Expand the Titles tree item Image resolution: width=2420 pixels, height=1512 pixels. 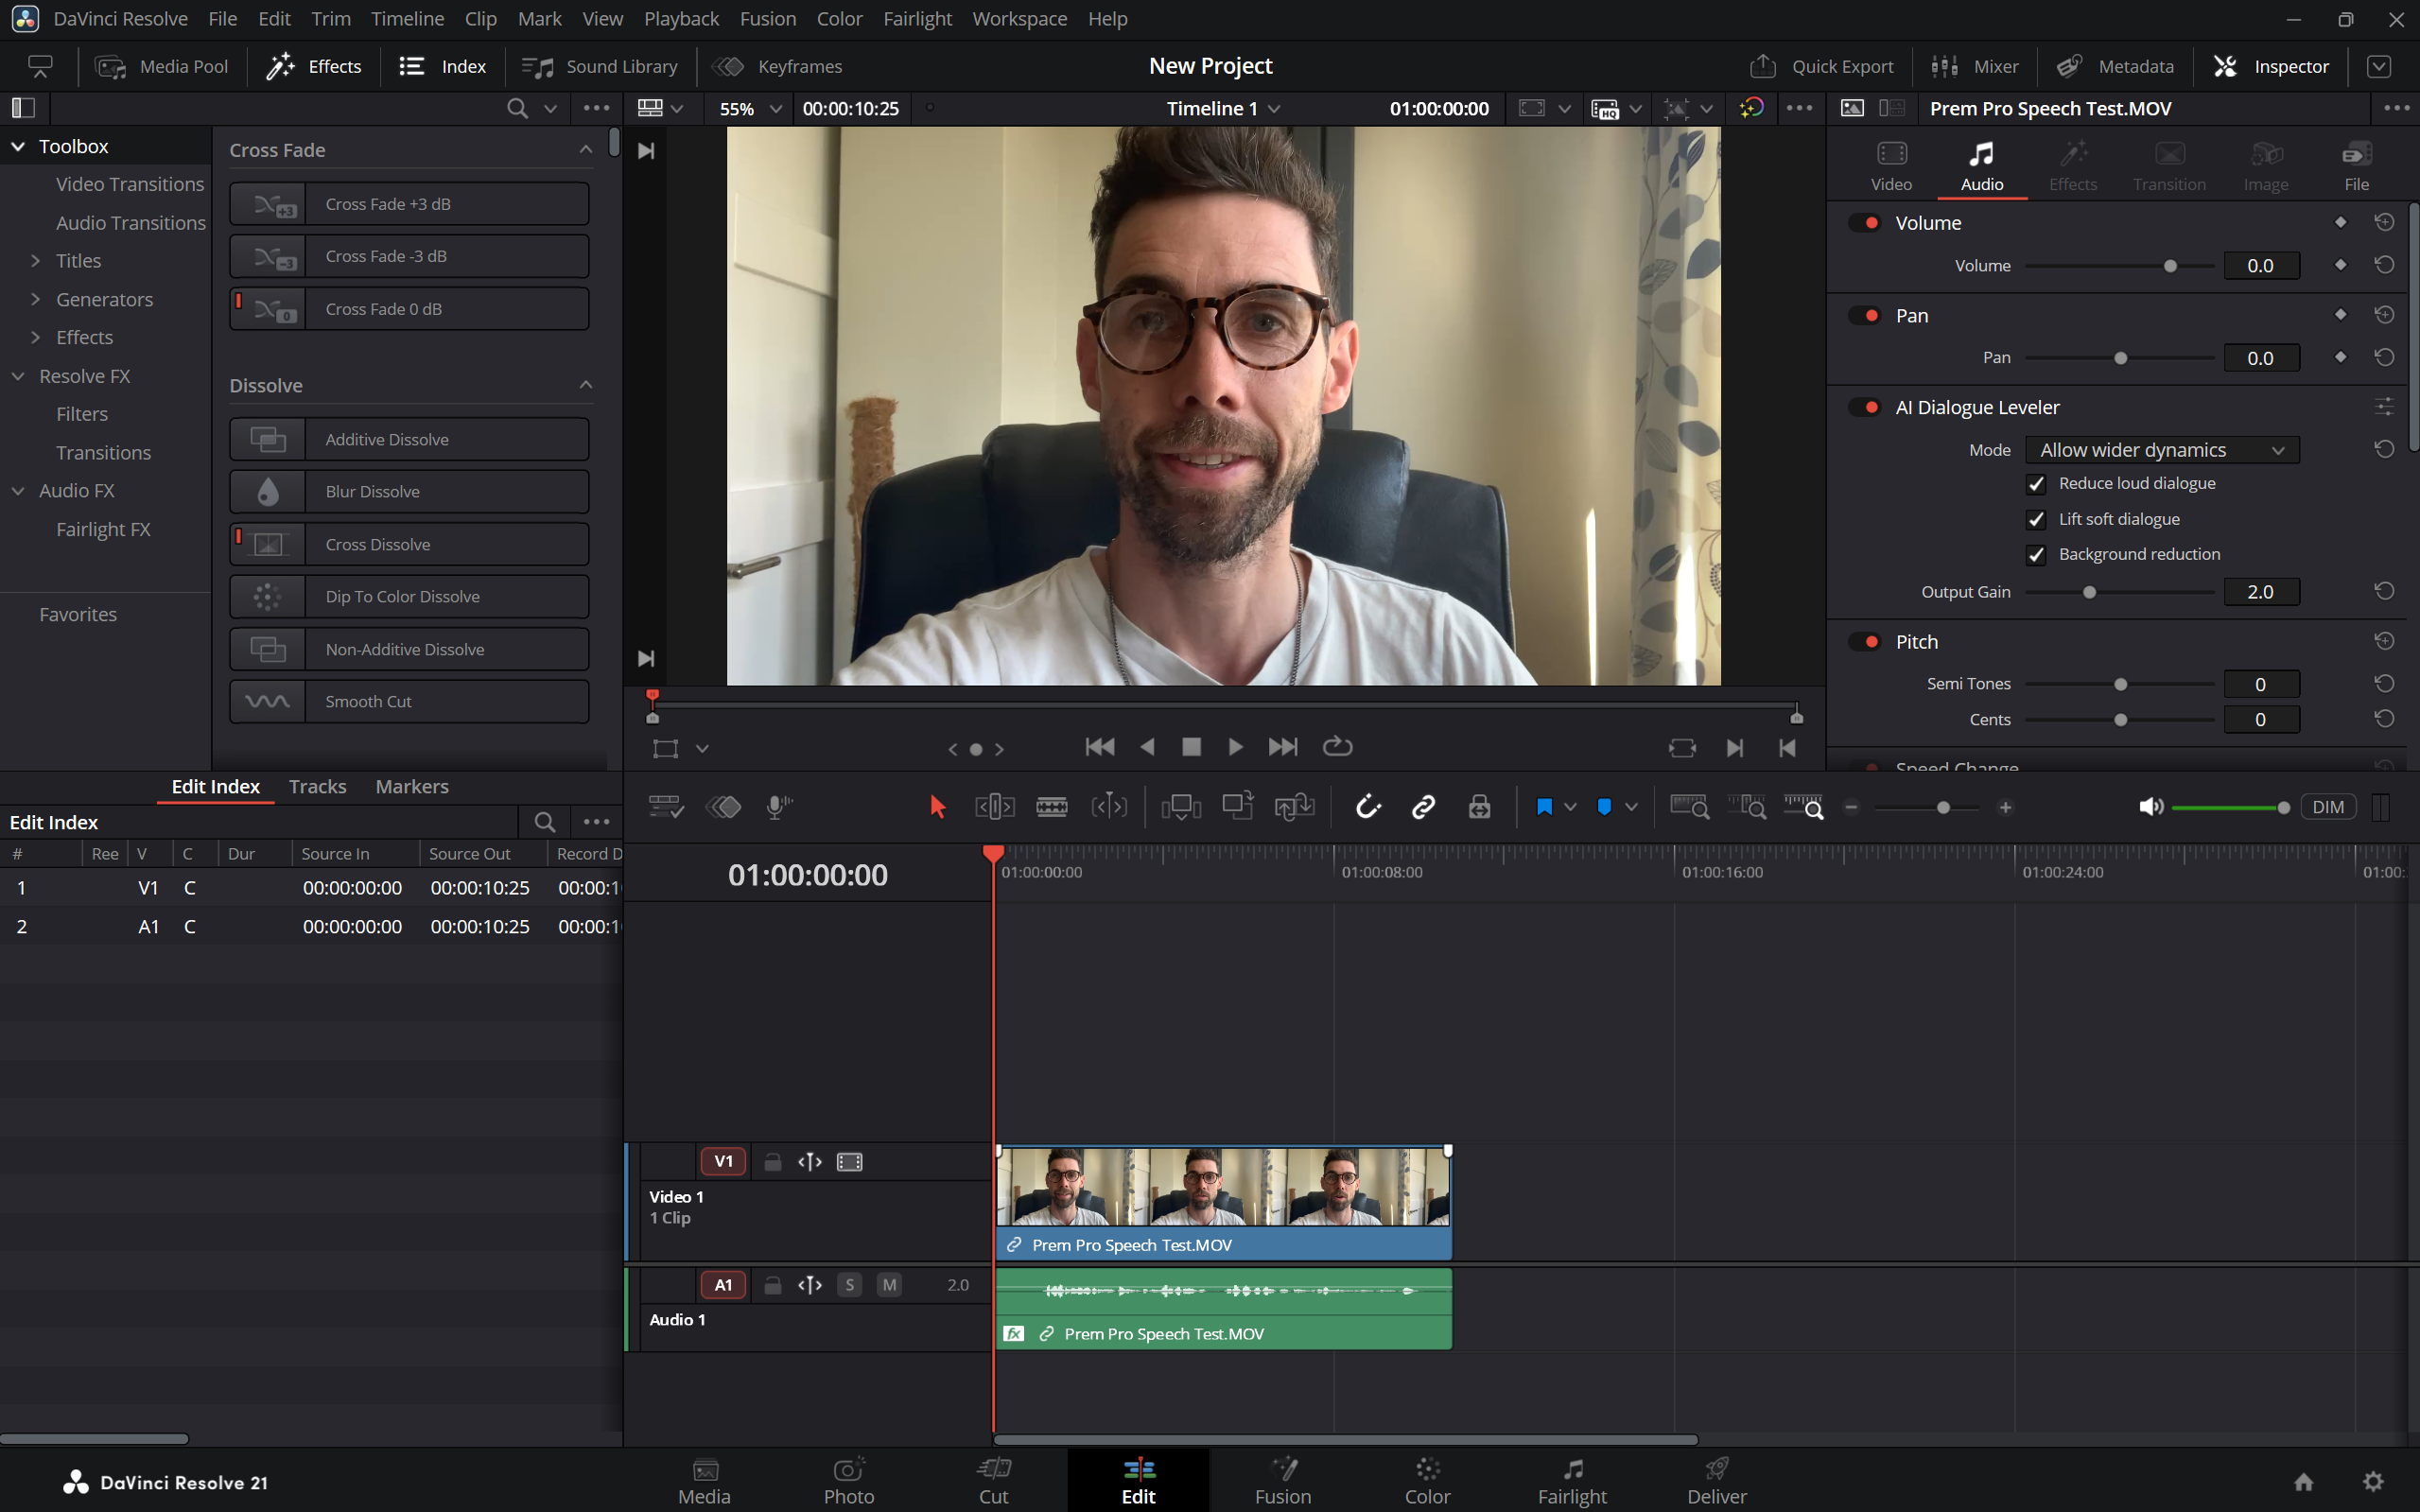click(x=36, y=261)
